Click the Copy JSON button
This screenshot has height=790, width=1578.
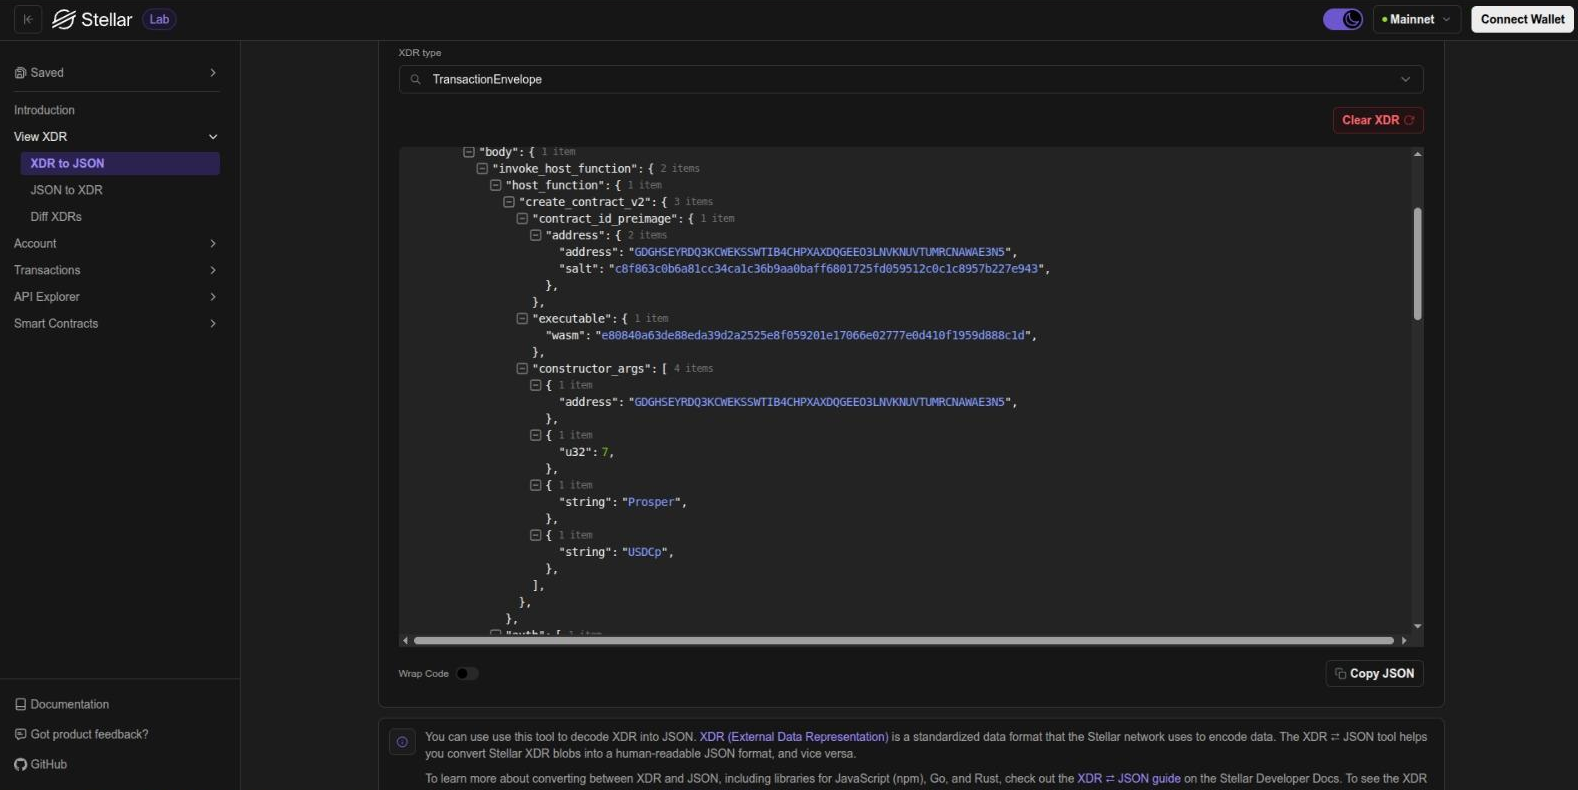coord(1374,674)
